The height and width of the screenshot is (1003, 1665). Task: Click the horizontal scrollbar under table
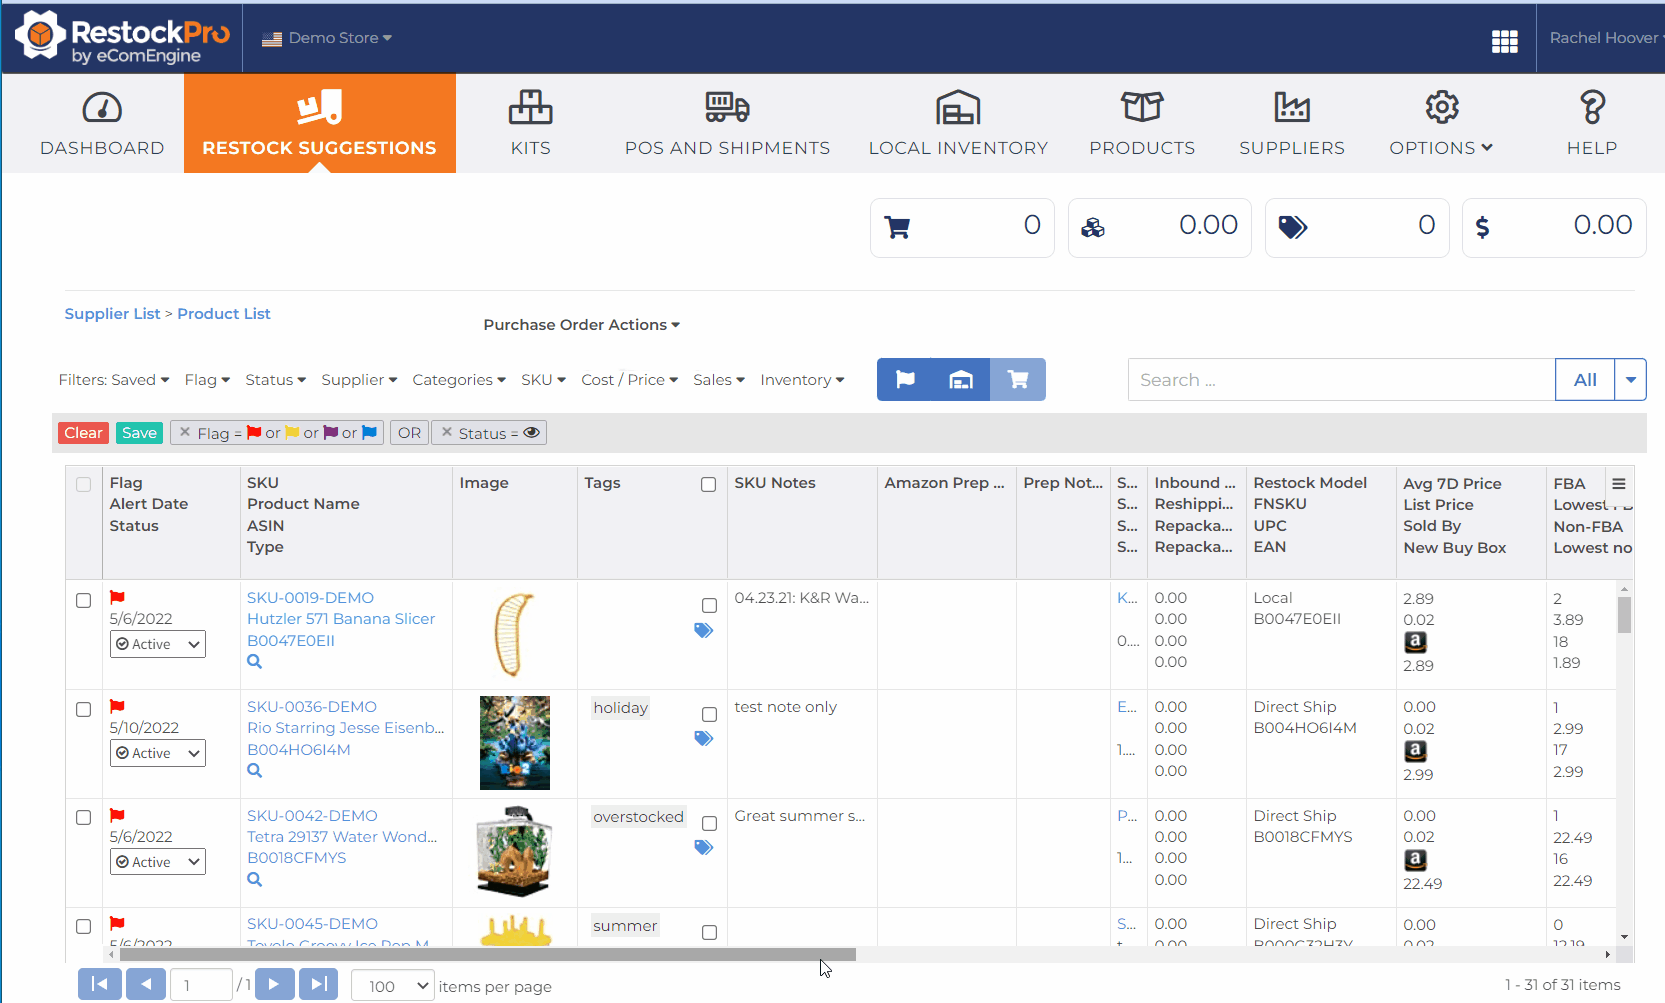(x=487, y=955)
